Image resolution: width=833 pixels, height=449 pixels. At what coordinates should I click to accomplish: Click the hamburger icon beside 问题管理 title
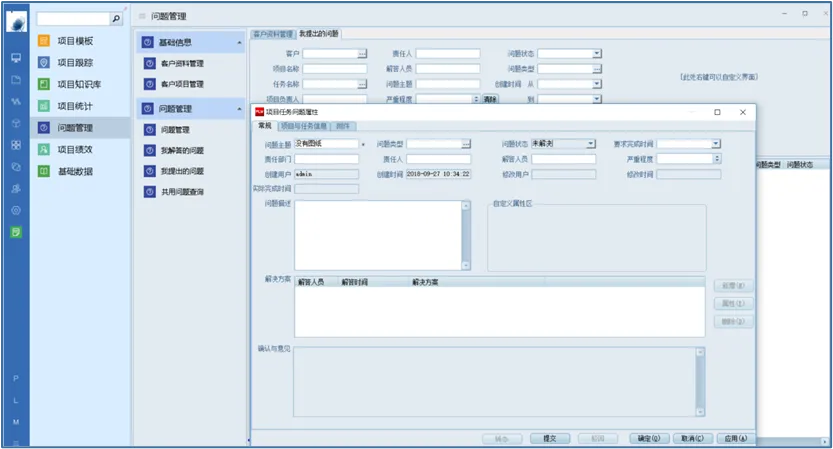click(x=142, y=16)
